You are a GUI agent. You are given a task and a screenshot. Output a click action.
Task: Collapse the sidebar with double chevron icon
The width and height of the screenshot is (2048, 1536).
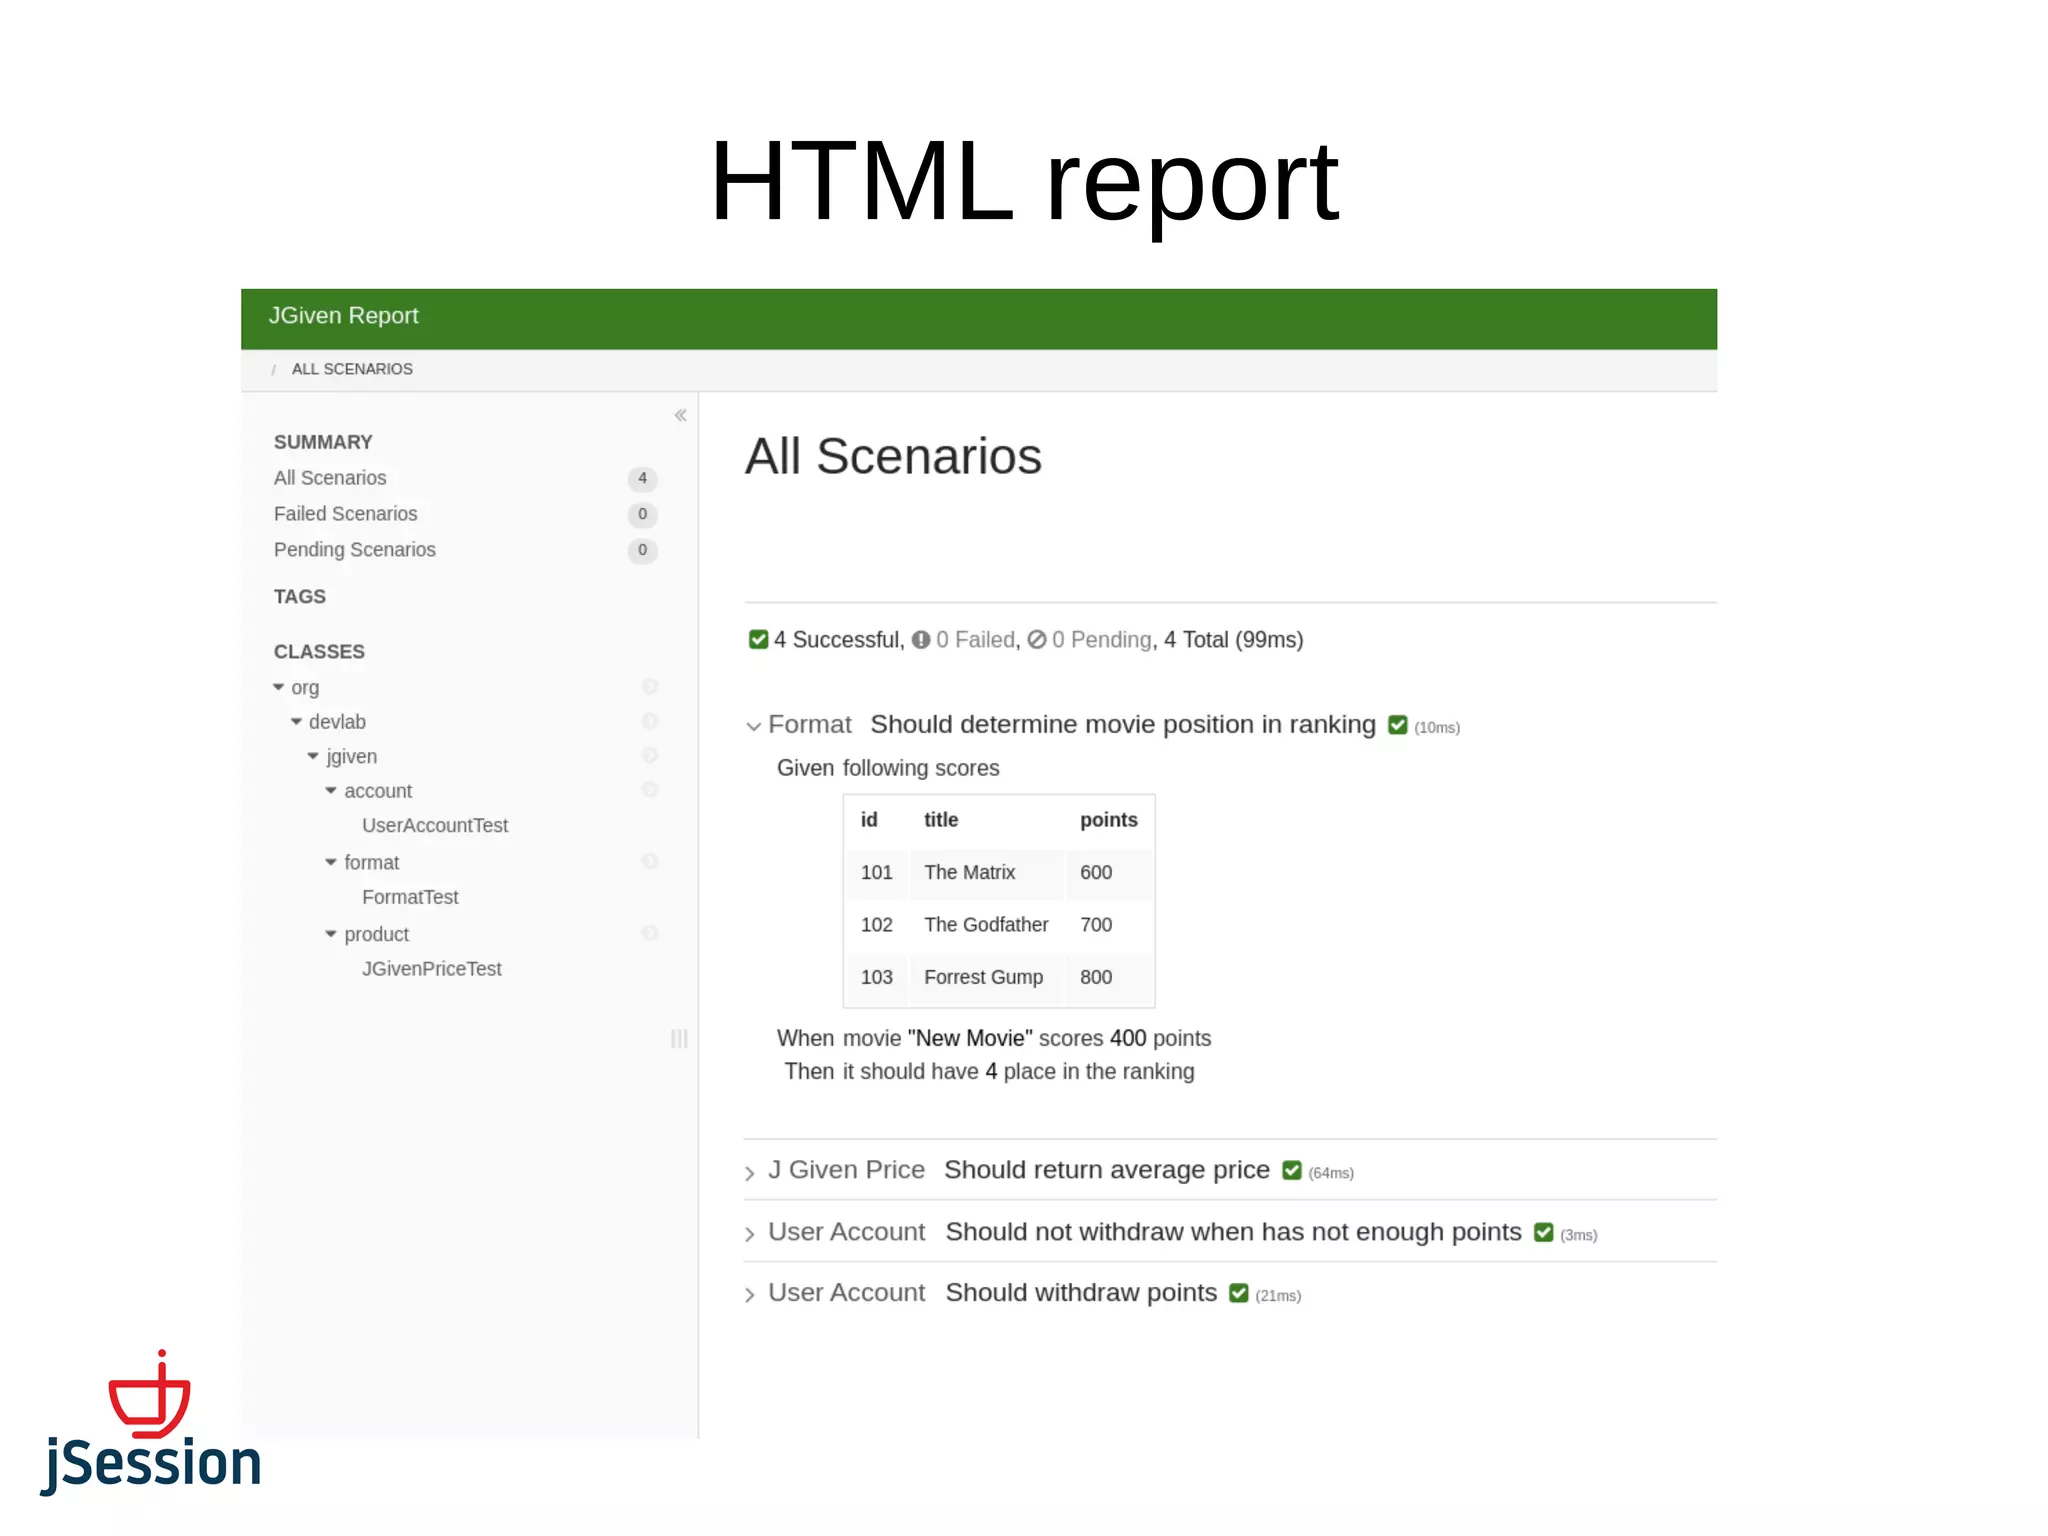click(680, 415)
